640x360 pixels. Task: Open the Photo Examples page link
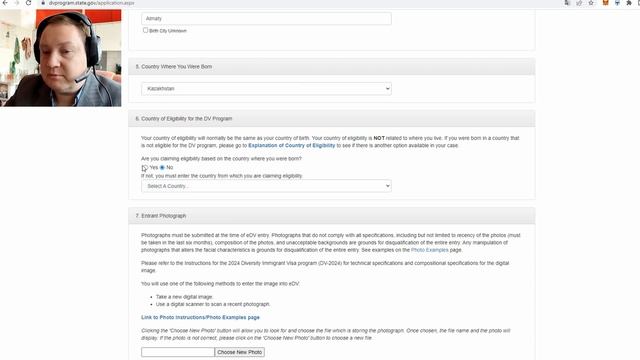[429, 250]
